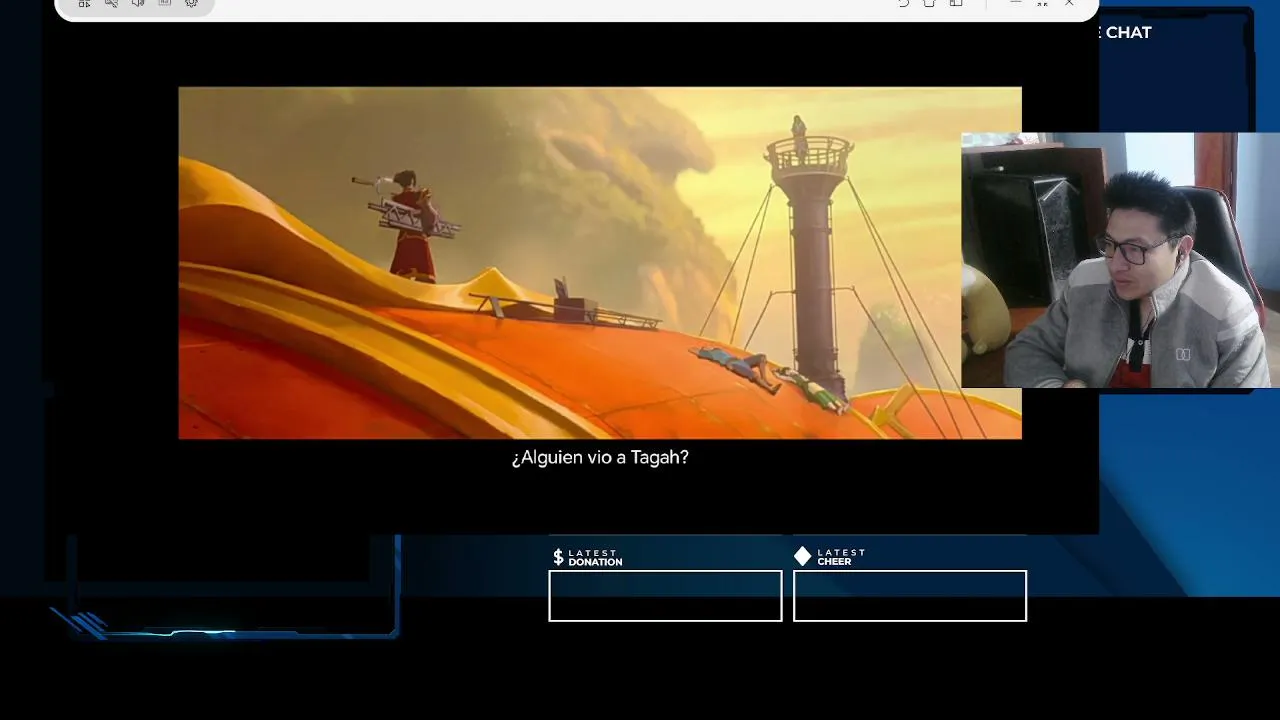Minimize the video player window

[1015, 3]
